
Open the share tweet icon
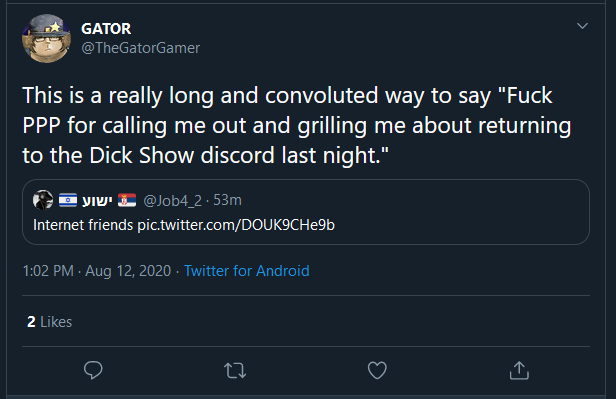coord(519,370)
